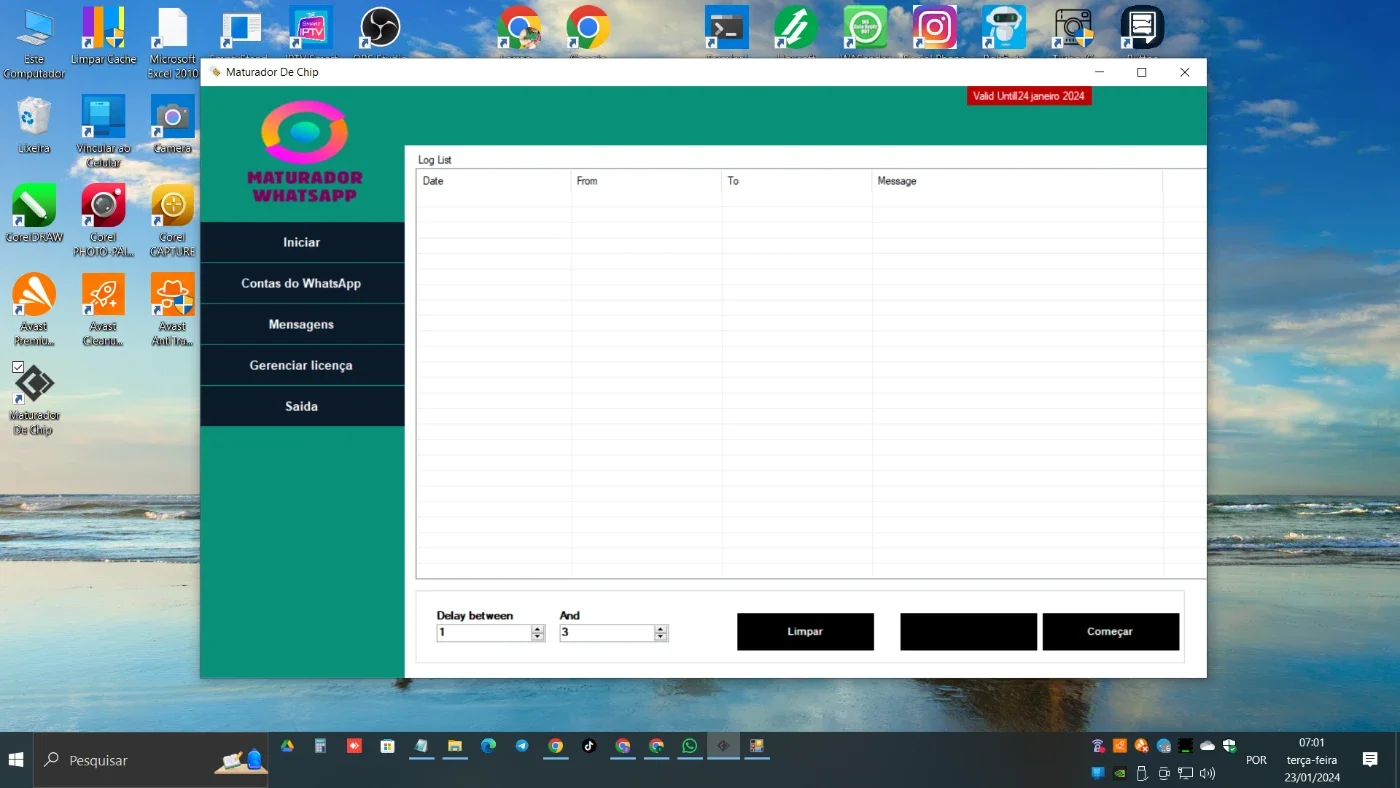Image resolution: width=1400 pixels, height=788 pixels.
Task: Select the CorelDRAW desktop icon
Action: [x=34, y=213]
